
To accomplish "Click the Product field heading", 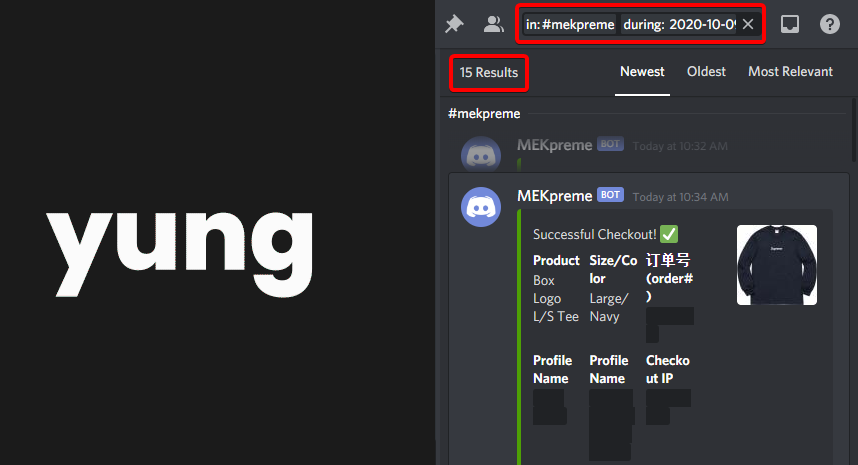I will pos(556,260).
